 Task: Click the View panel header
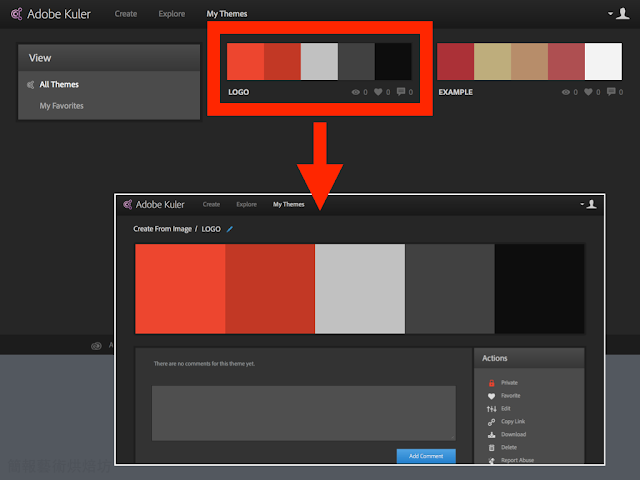click(x=109, y=58)
